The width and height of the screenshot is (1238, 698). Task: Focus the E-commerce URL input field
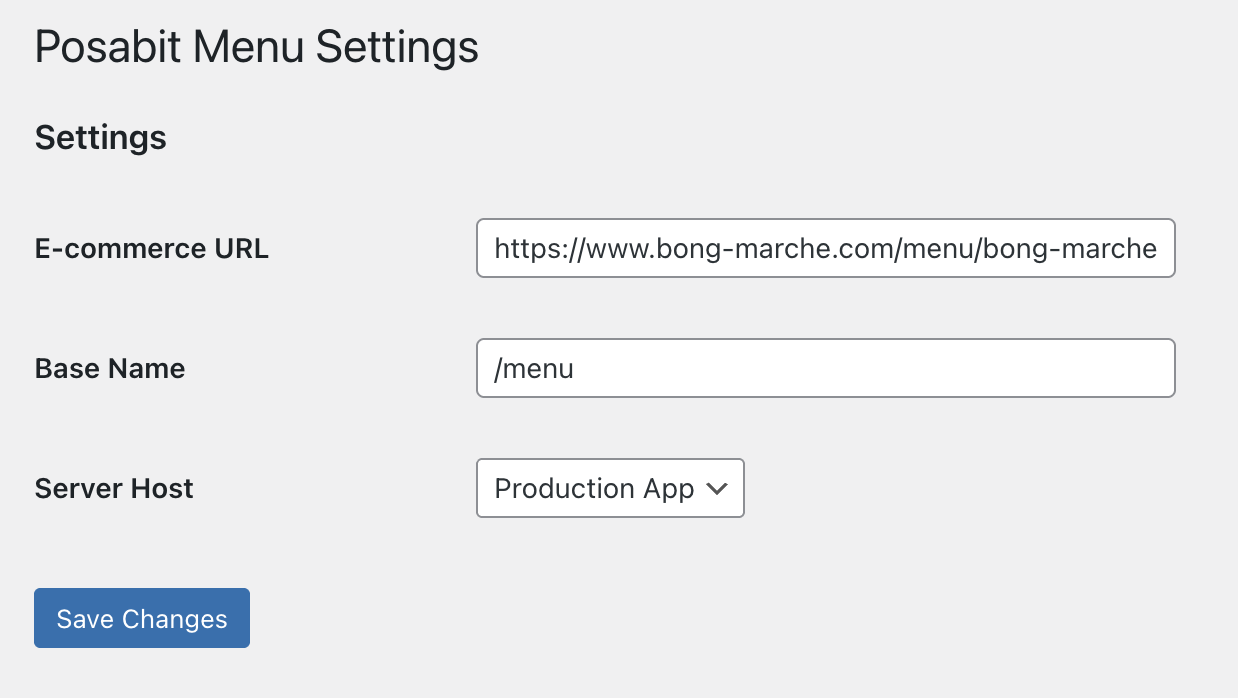pos(826,248)
